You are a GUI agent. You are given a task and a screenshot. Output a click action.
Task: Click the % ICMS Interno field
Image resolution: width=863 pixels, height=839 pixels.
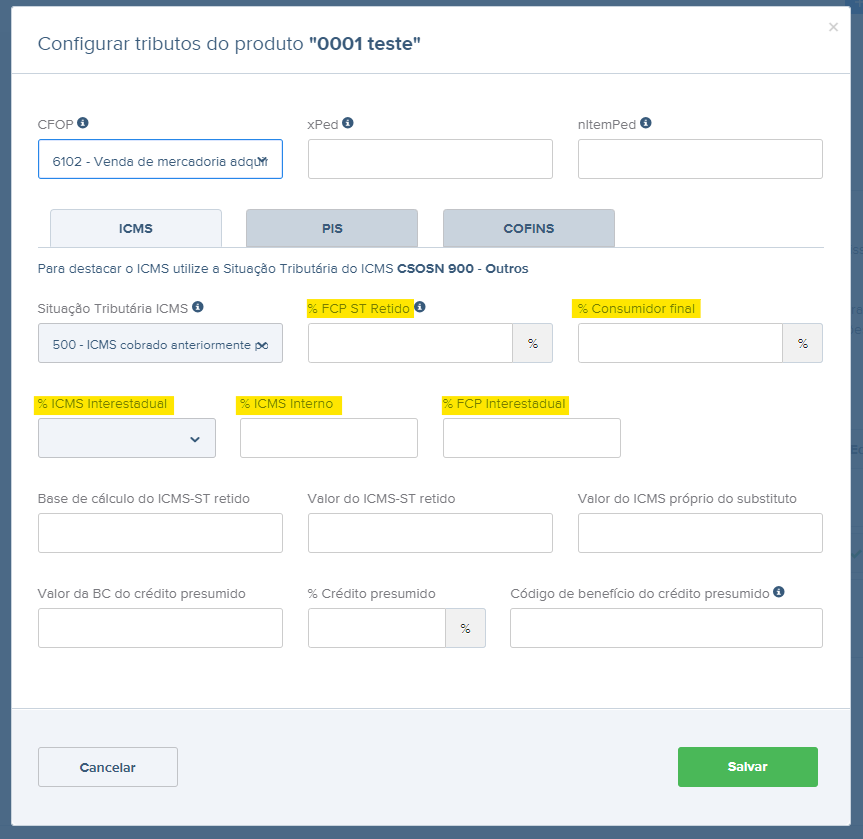click(329, 438)
